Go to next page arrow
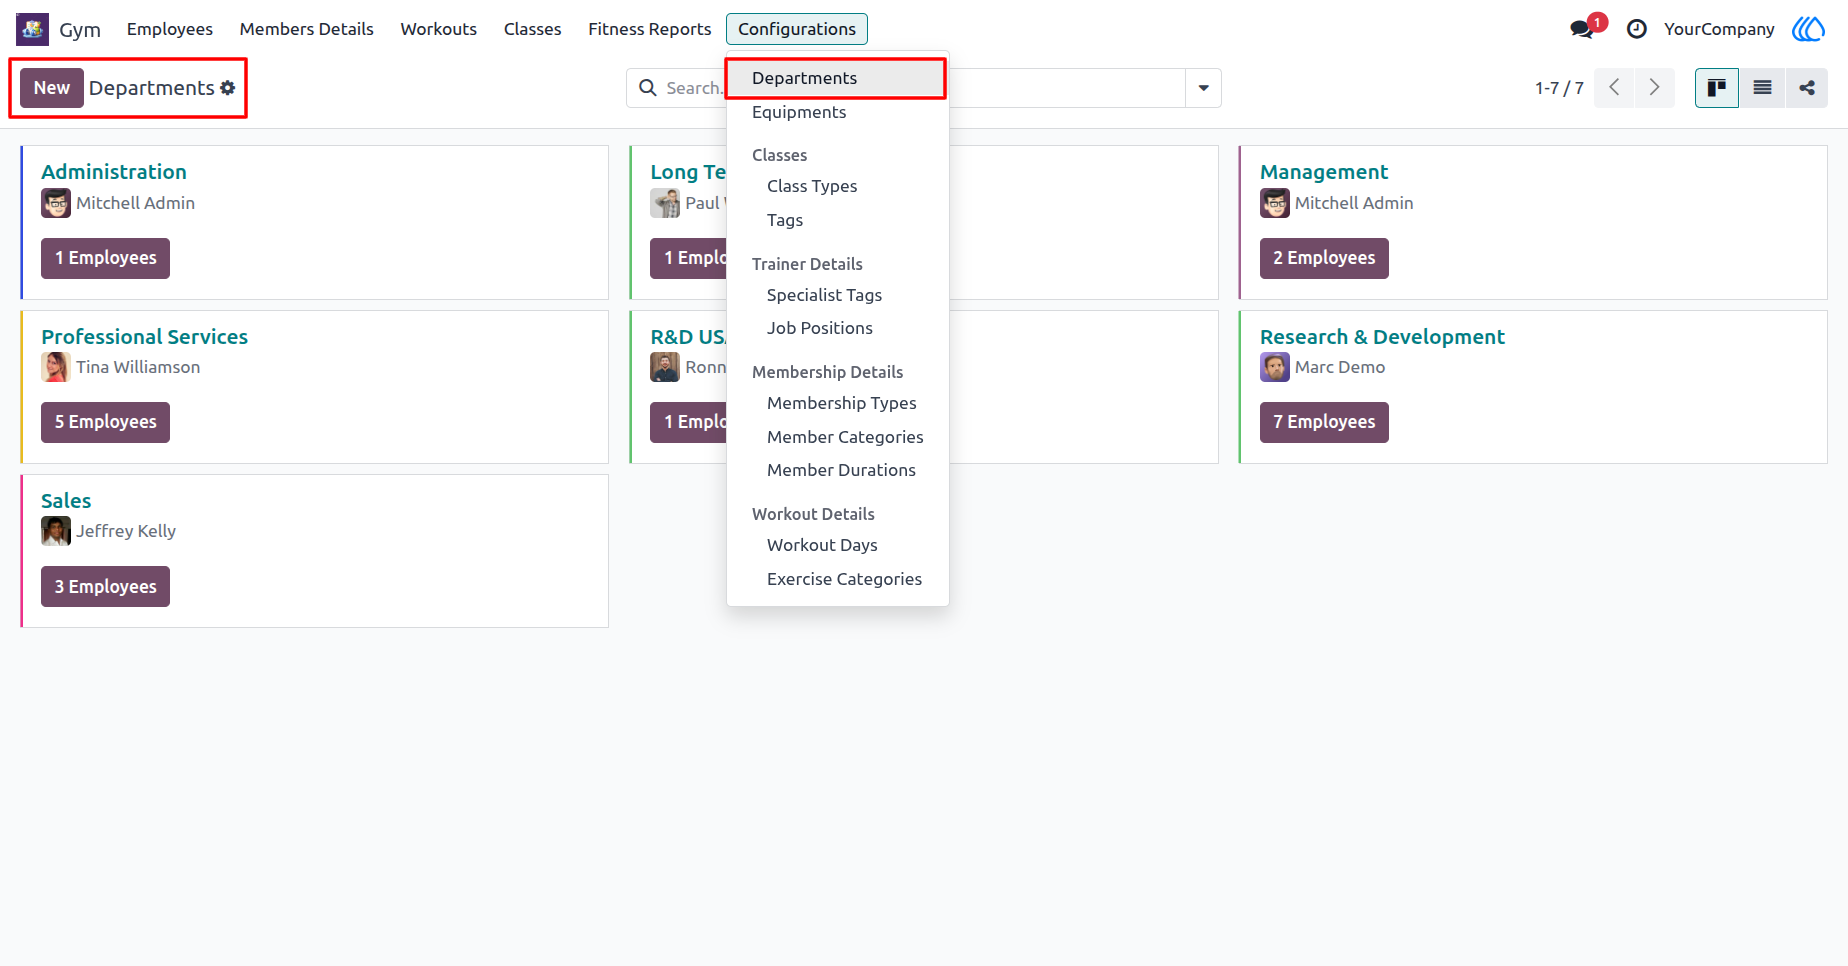The image size is (1848, 966). coord(1655,88)
